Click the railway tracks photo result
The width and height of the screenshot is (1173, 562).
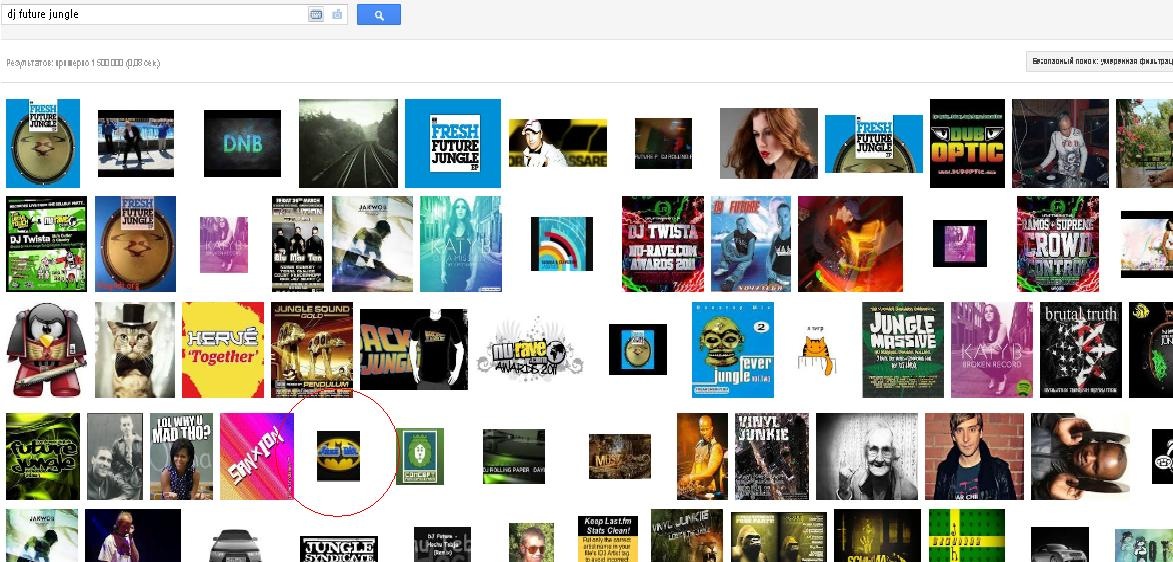point(348,143)
